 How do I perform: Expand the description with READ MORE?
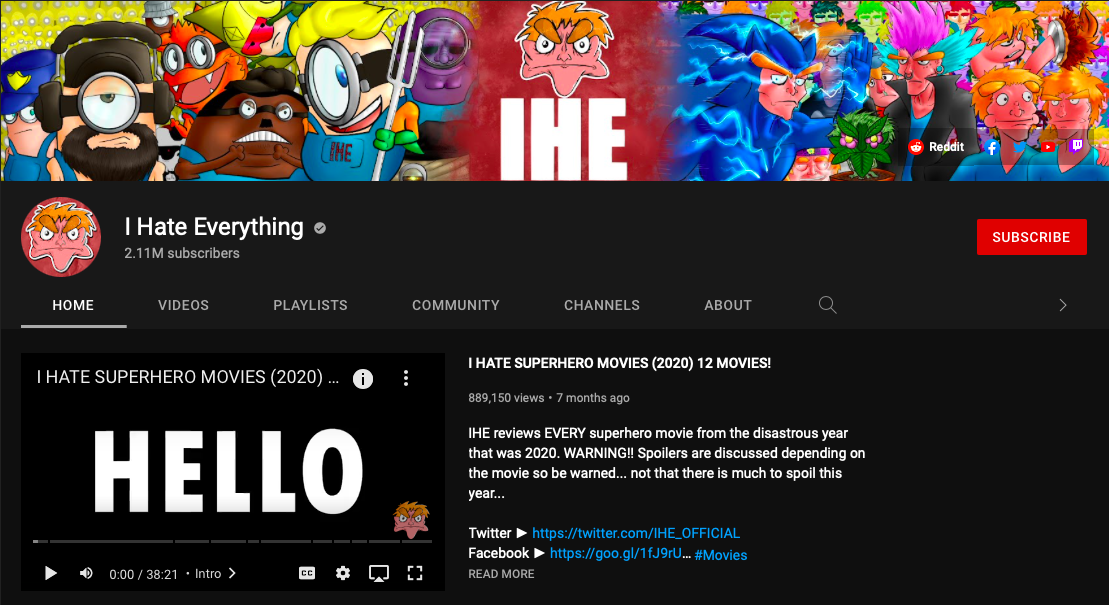pos(501,574)
